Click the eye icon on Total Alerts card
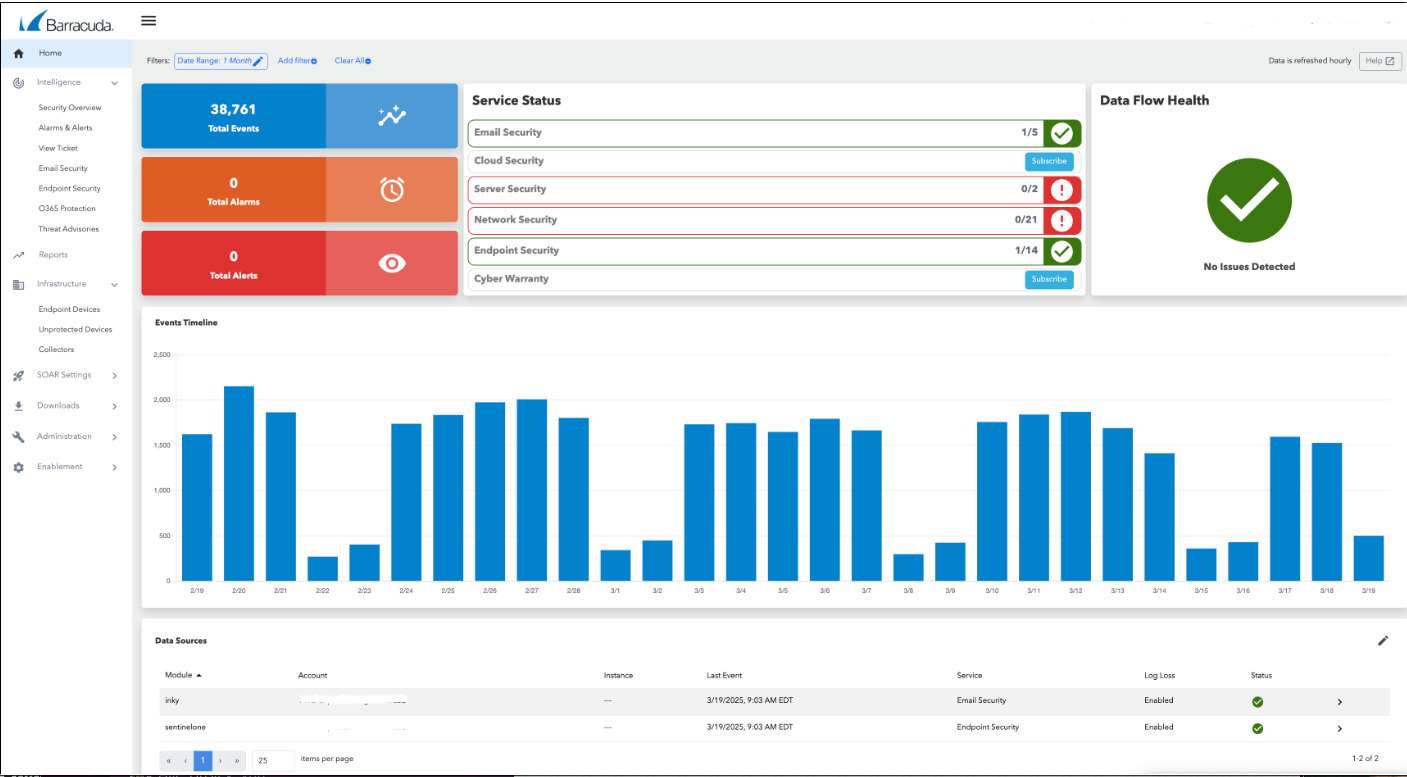Image resolution: width=1407 pixels, height=777 pixels. tap(391, 263)
